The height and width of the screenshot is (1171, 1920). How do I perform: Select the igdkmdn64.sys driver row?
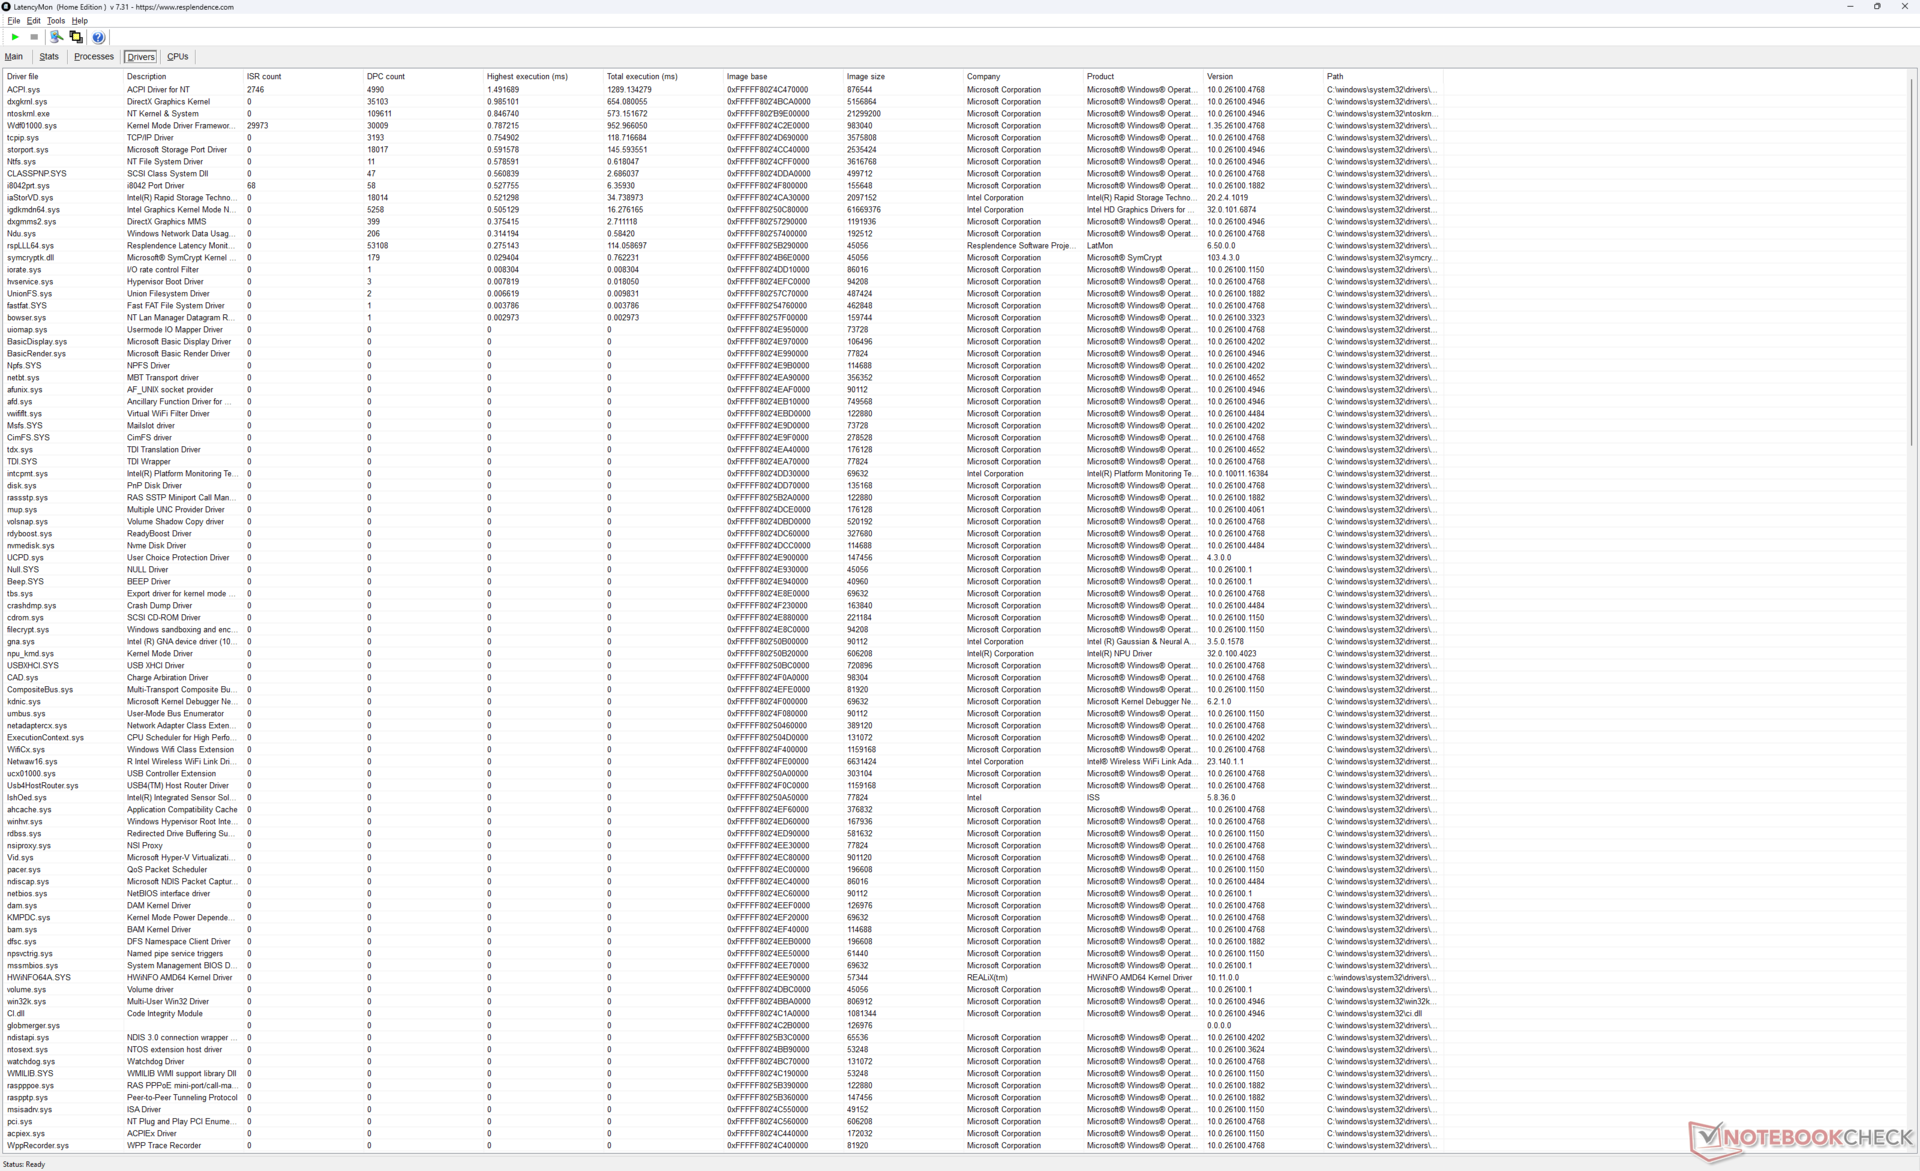pos(722,210)
